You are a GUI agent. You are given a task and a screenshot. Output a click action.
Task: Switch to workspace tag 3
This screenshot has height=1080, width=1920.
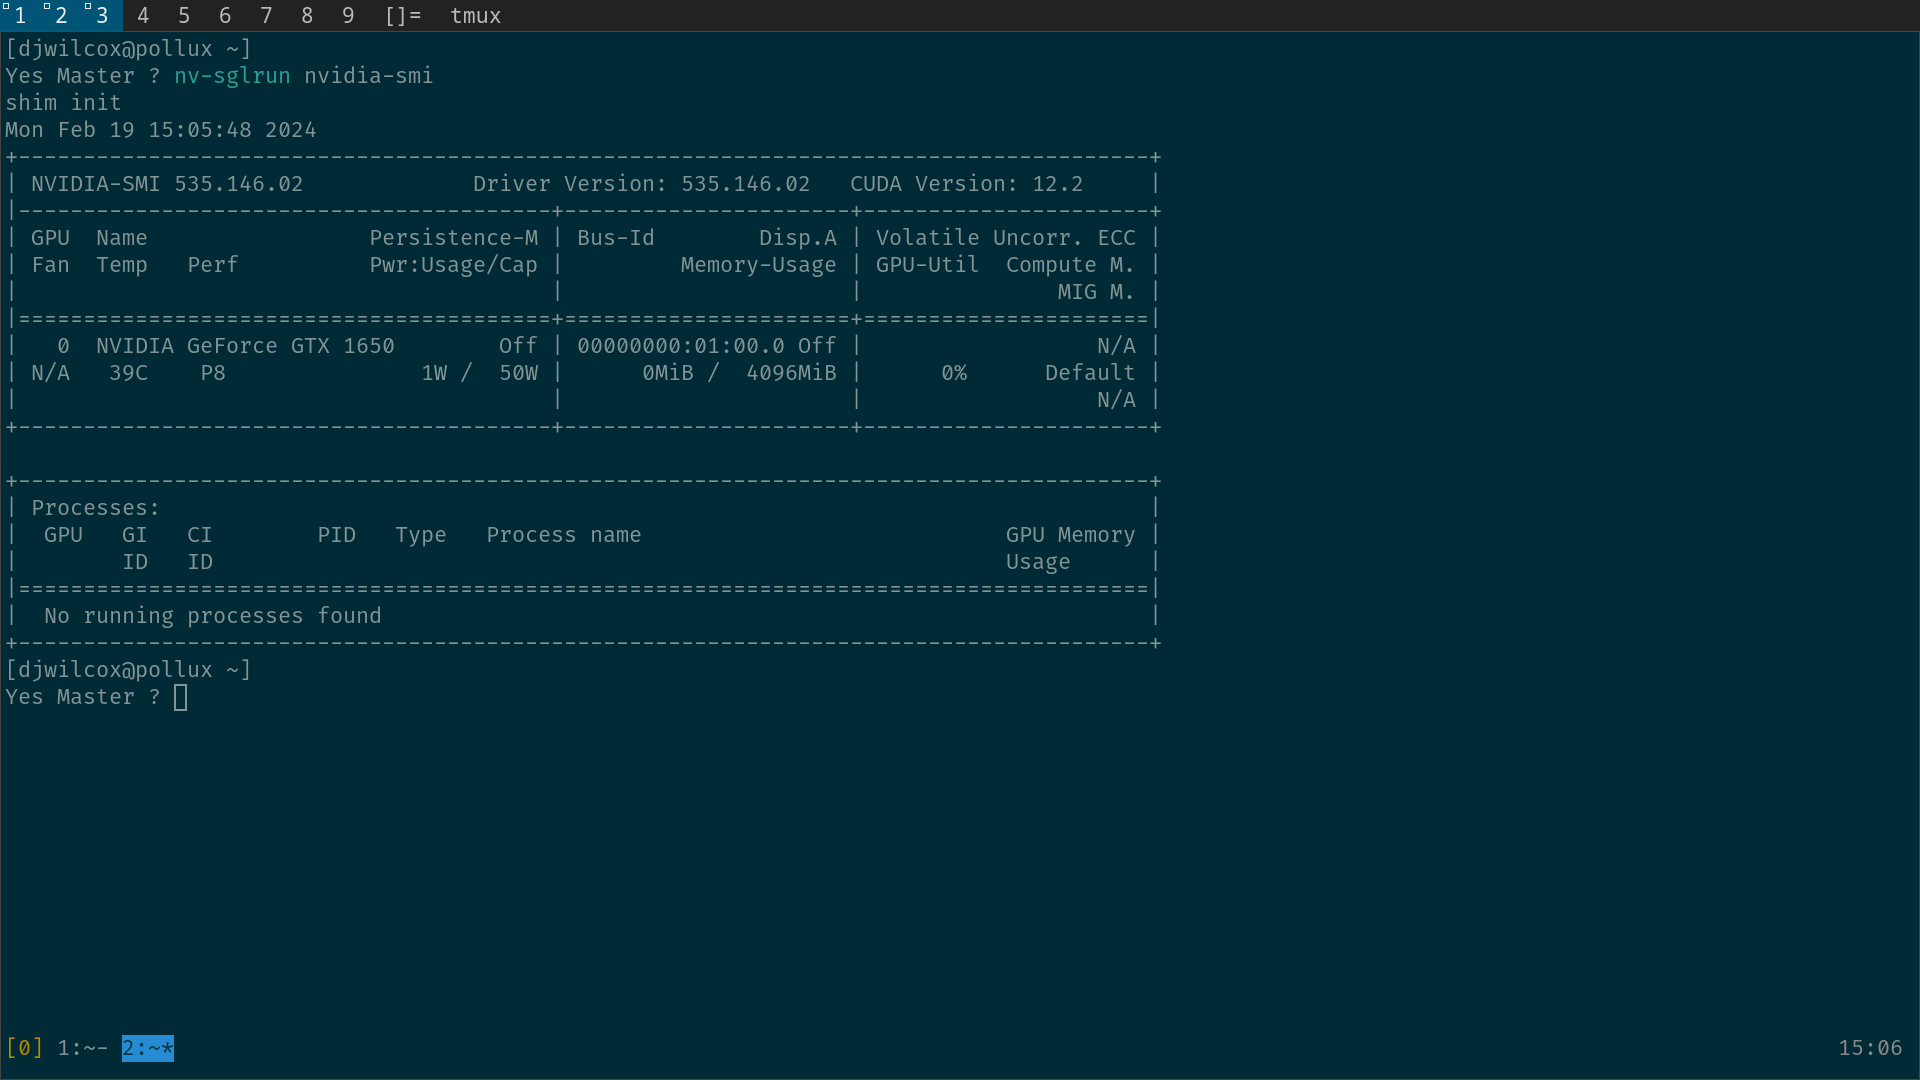tap(102, 15)
